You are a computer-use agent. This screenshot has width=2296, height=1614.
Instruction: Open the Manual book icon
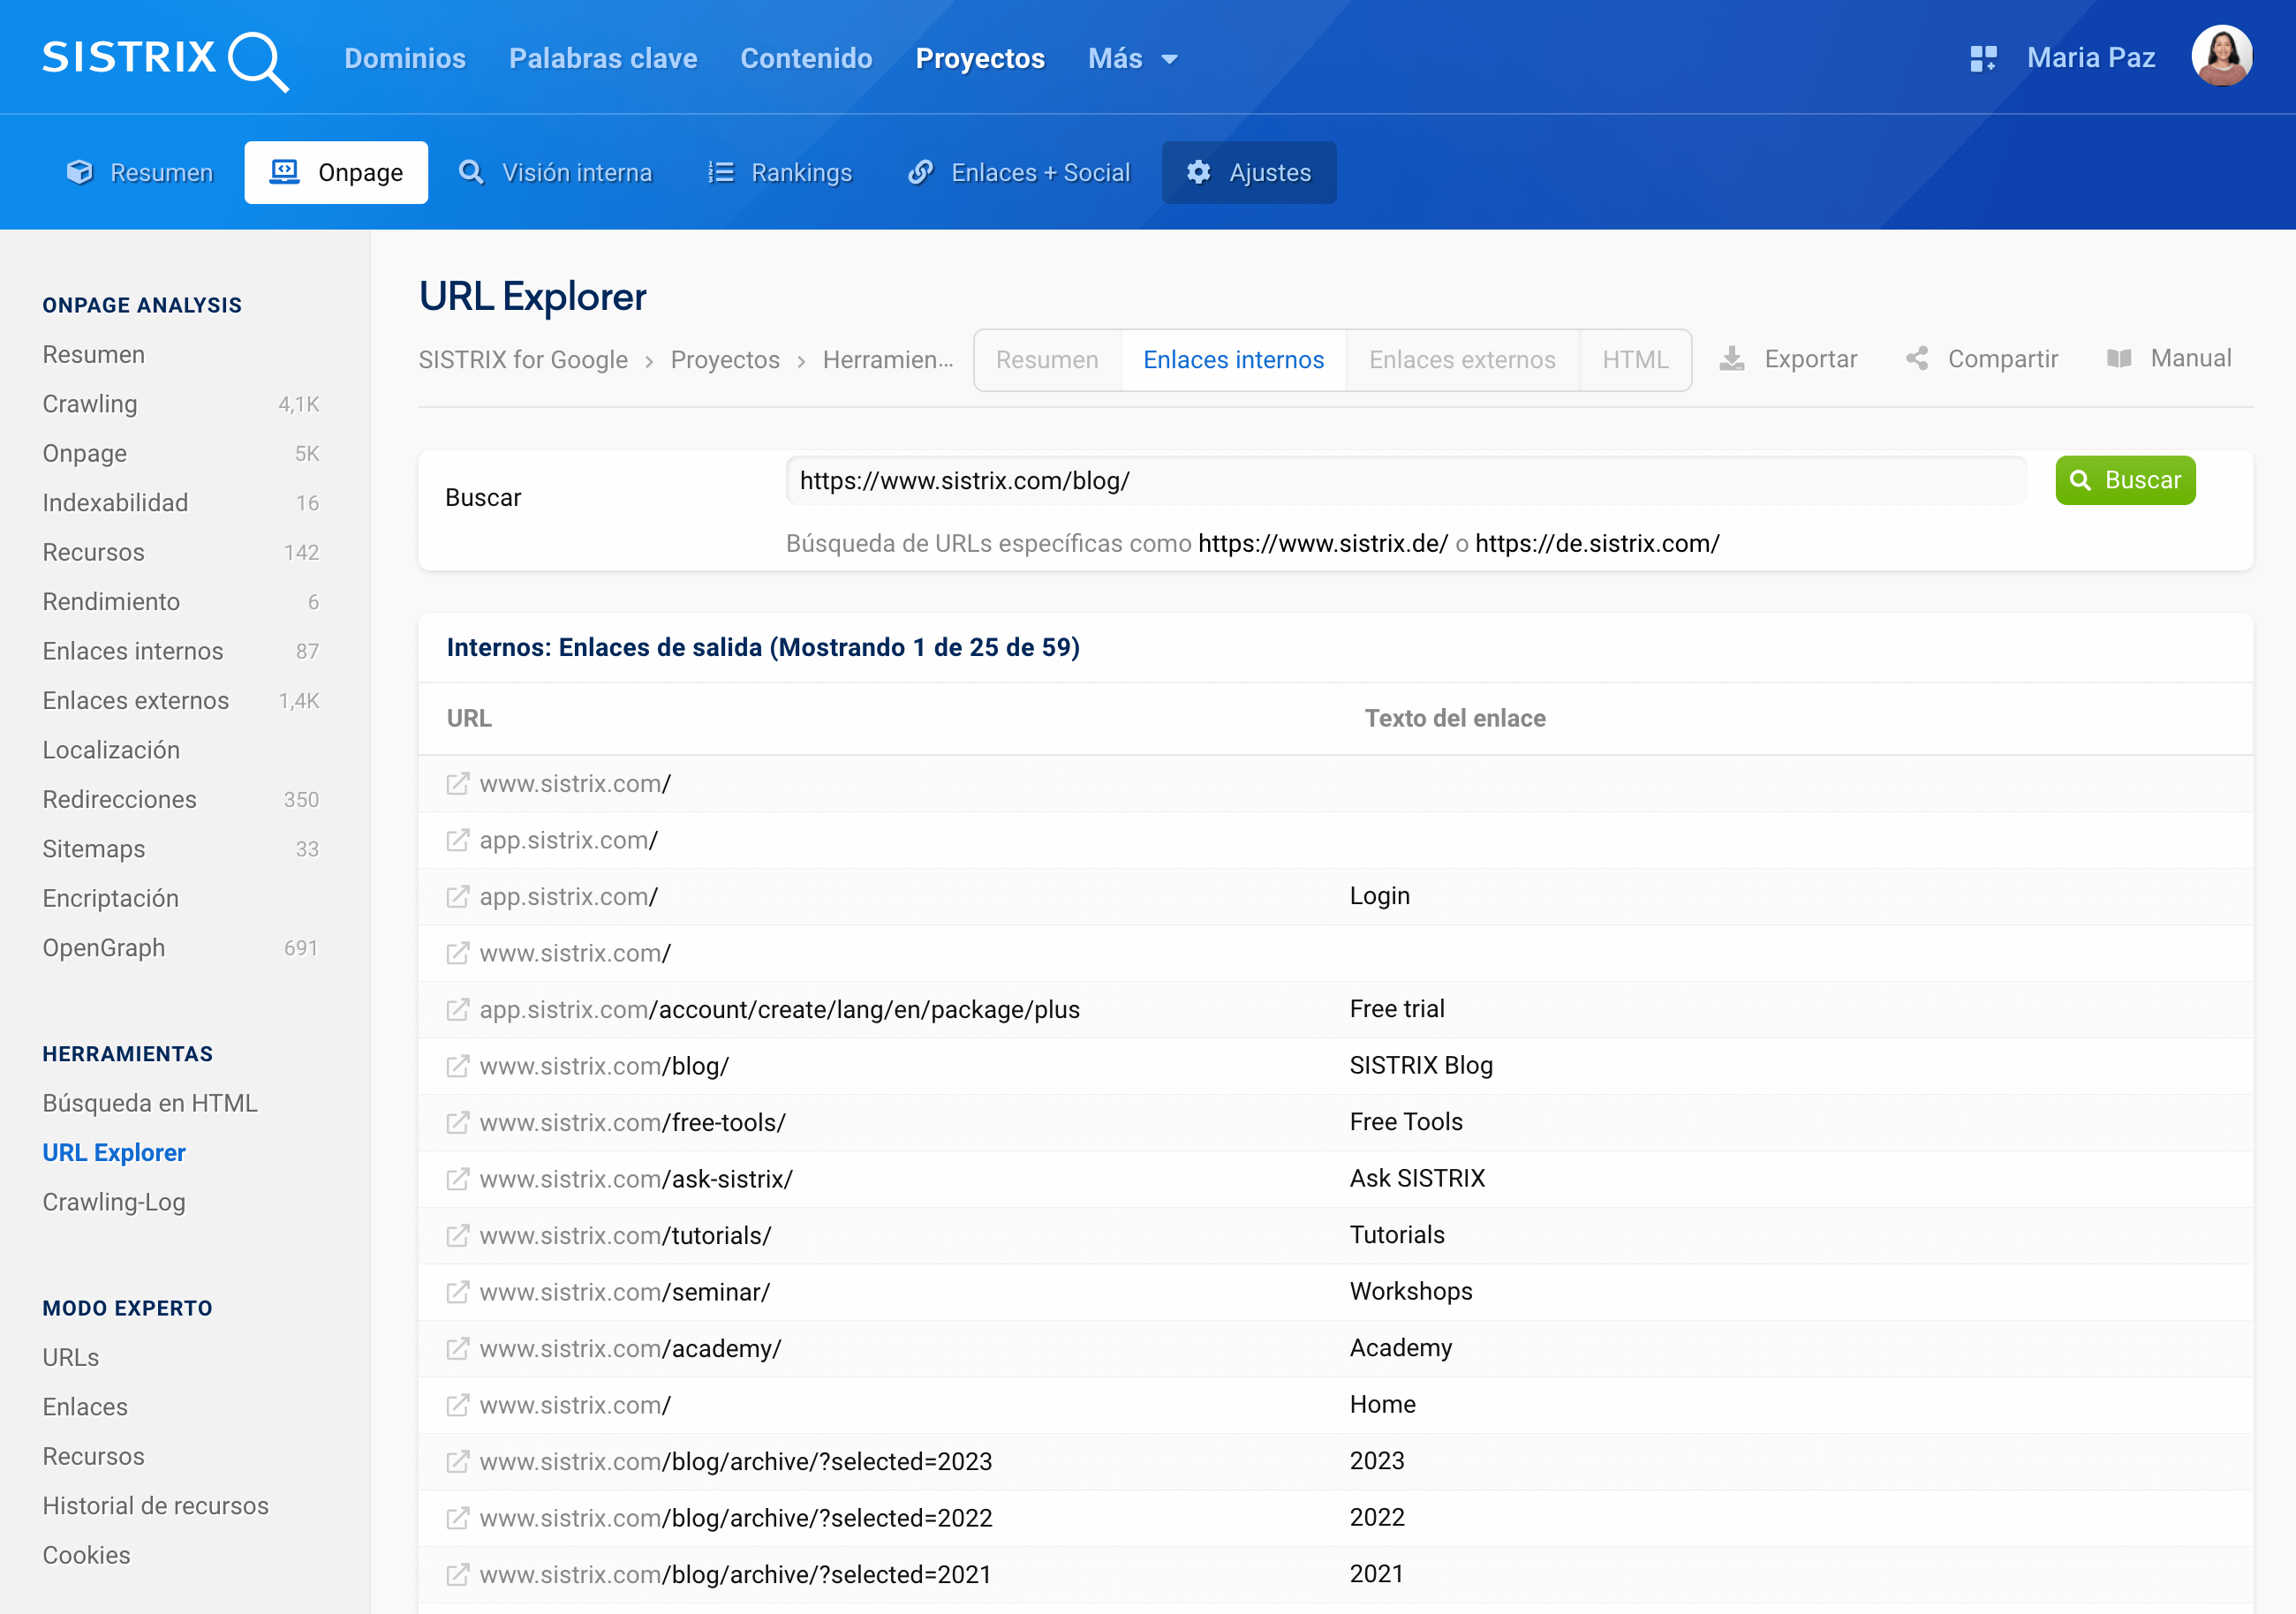click(x=2119, y=359)
